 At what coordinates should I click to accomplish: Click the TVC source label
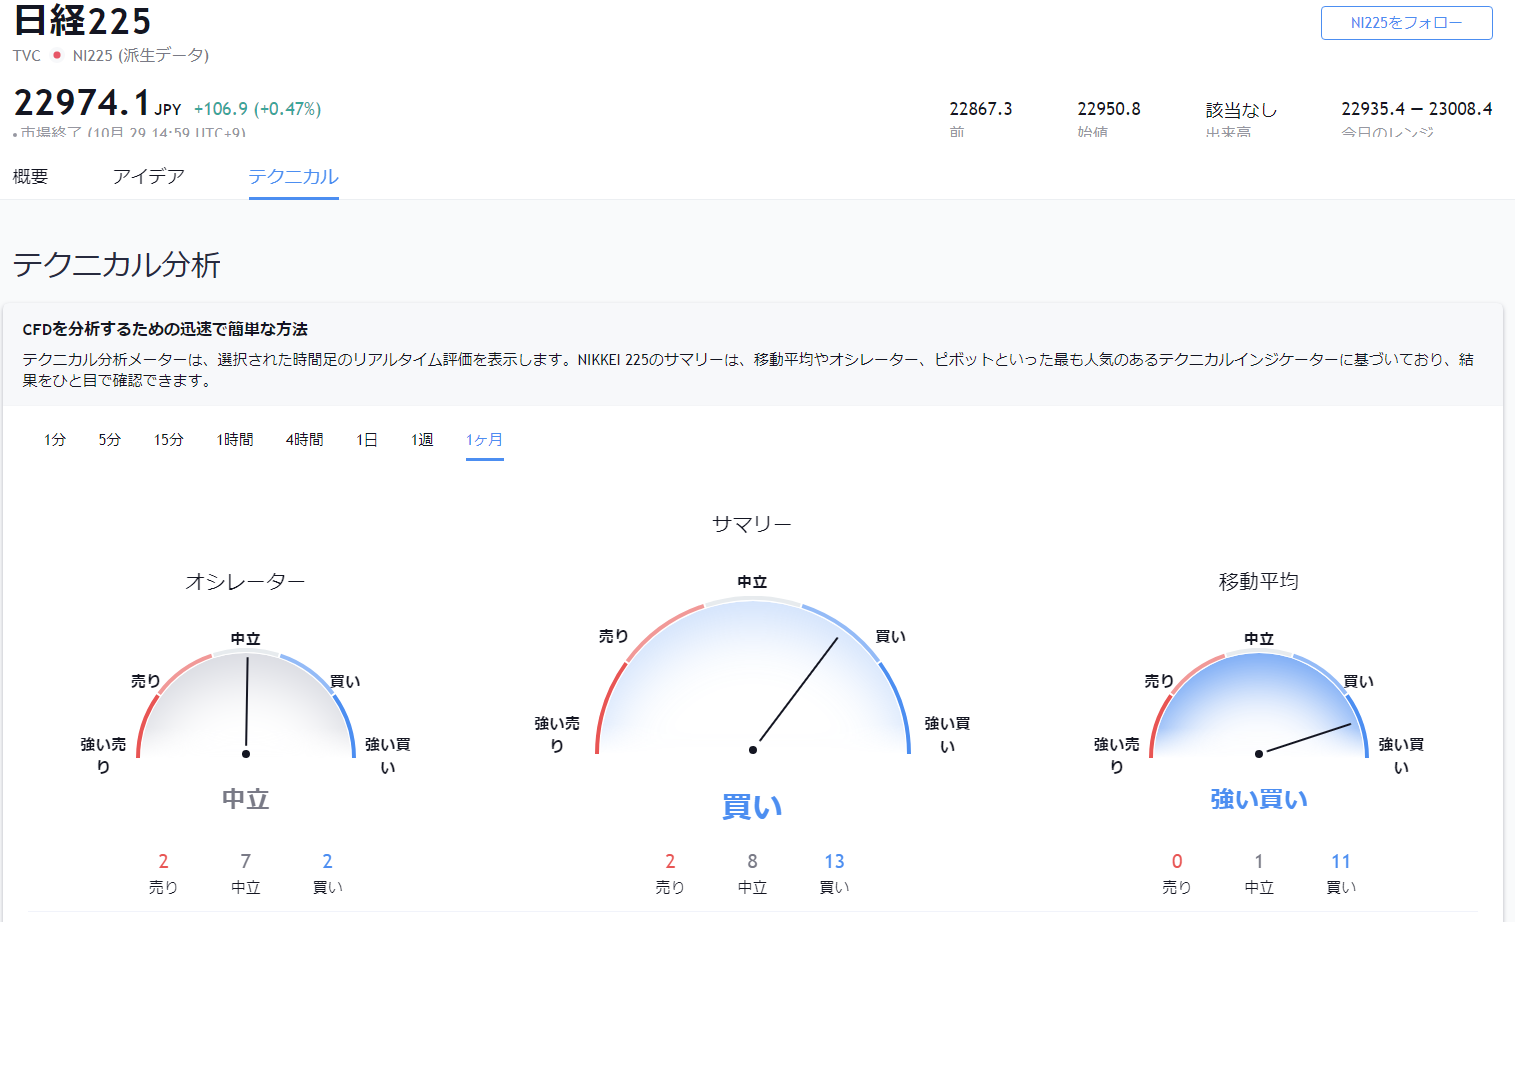coord(27,56)
